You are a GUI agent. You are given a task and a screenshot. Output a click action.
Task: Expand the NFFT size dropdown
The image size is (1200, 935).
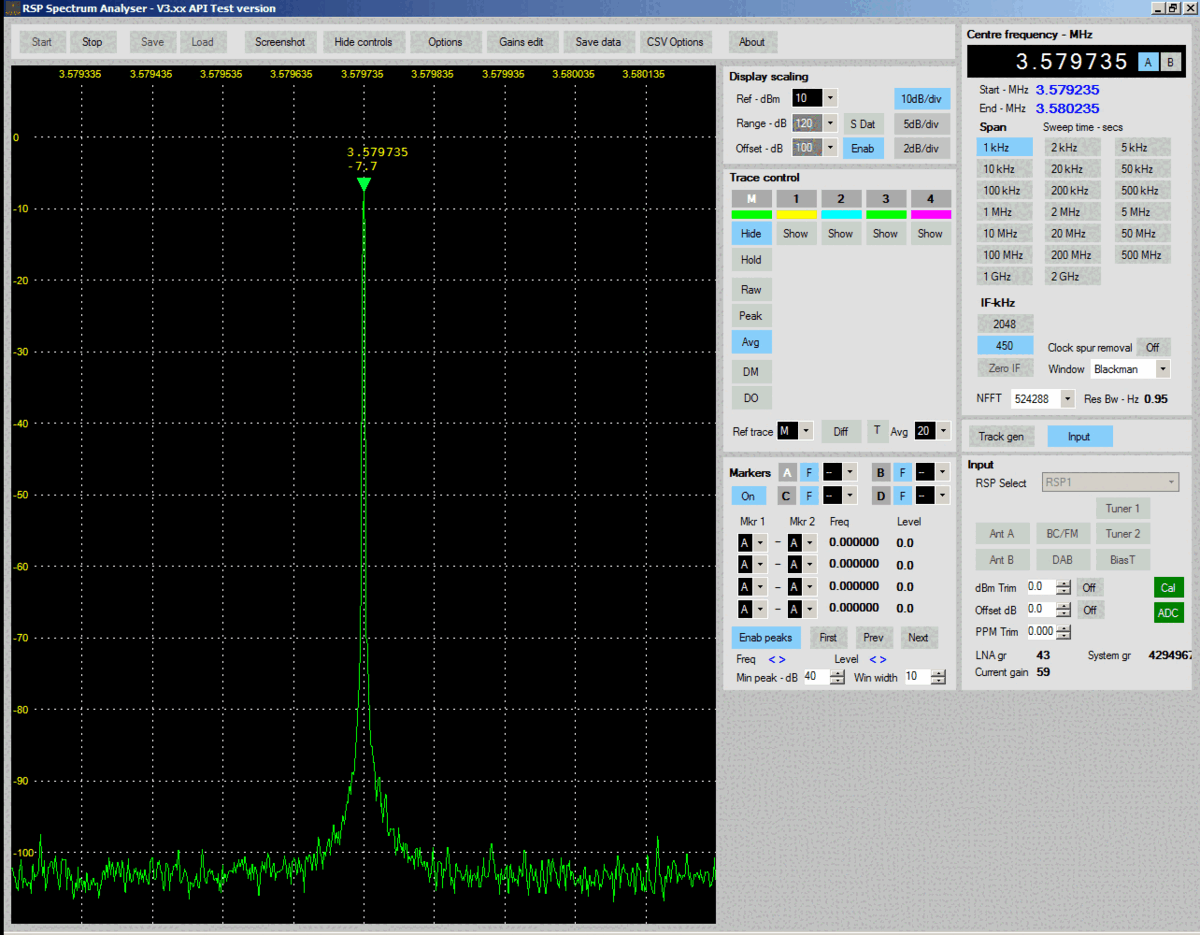[1068, 399]
